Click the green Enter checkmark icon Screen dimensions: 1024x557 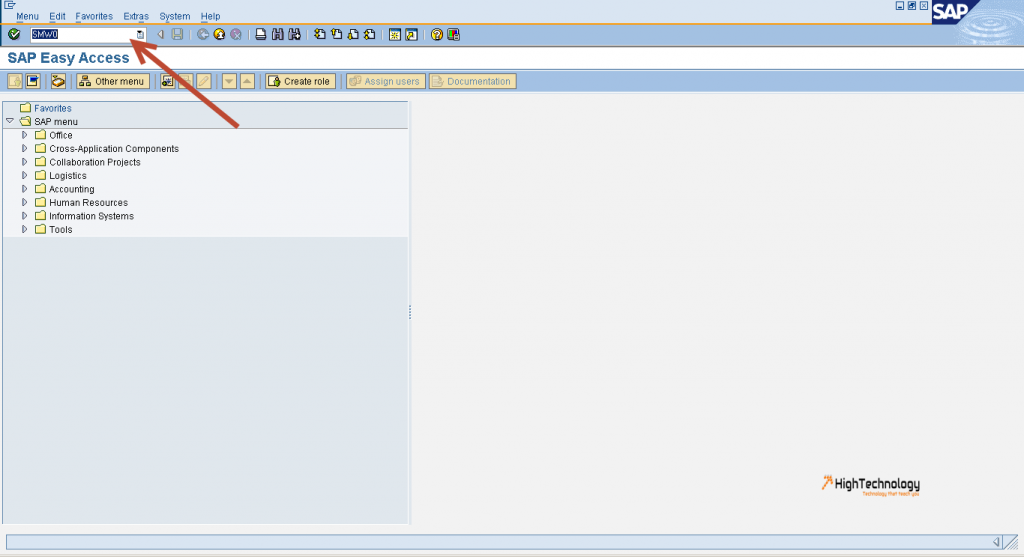[14, 34]
